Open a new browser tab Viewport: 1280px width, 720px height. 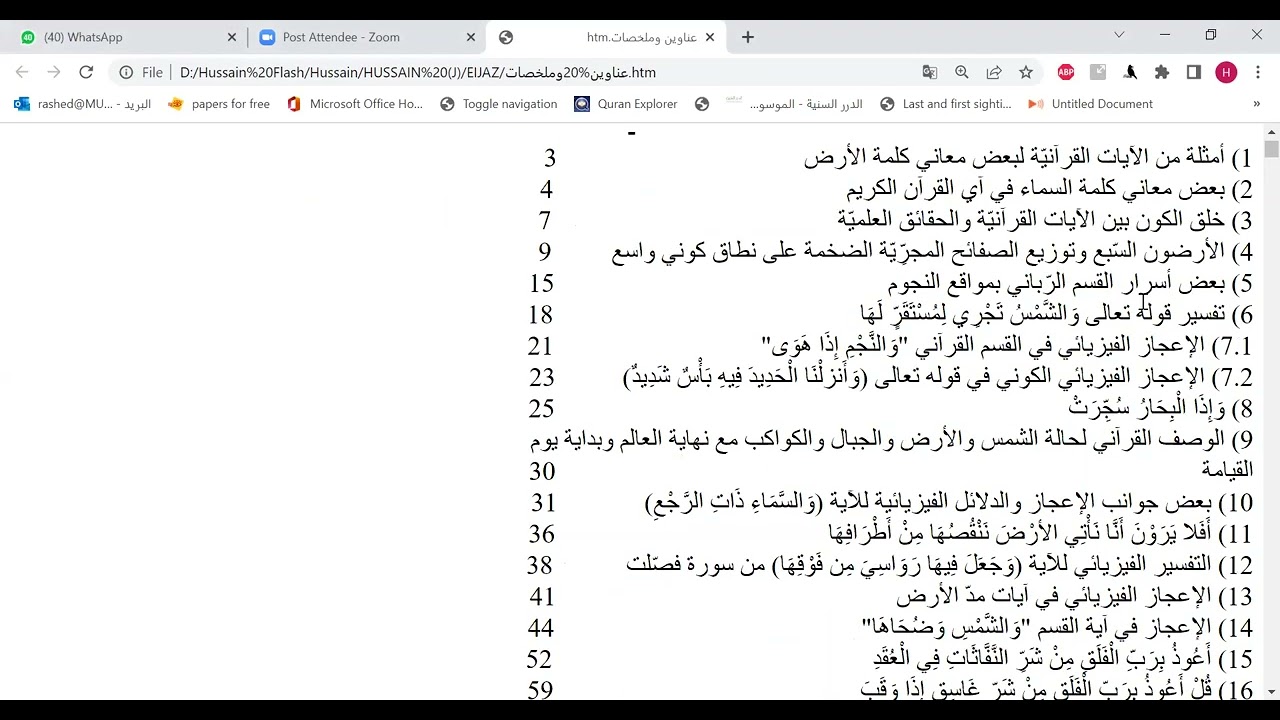click(x=748, y=37)
